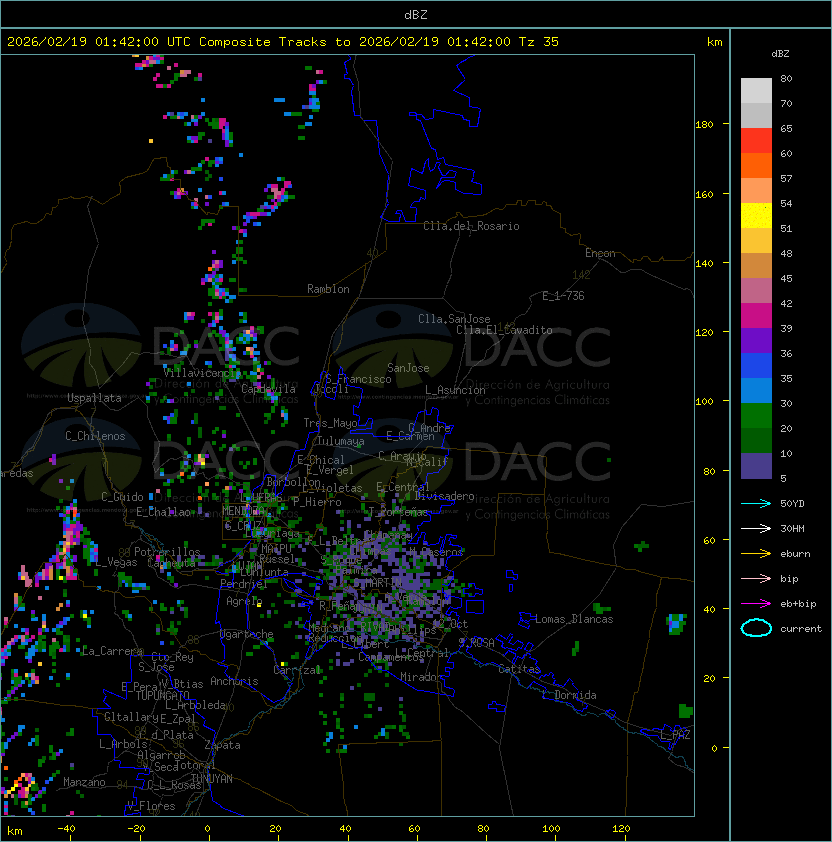The image size is (832, 842).
Task: Pick the magenta 42-39 dBZ color band
Action: 756,316
